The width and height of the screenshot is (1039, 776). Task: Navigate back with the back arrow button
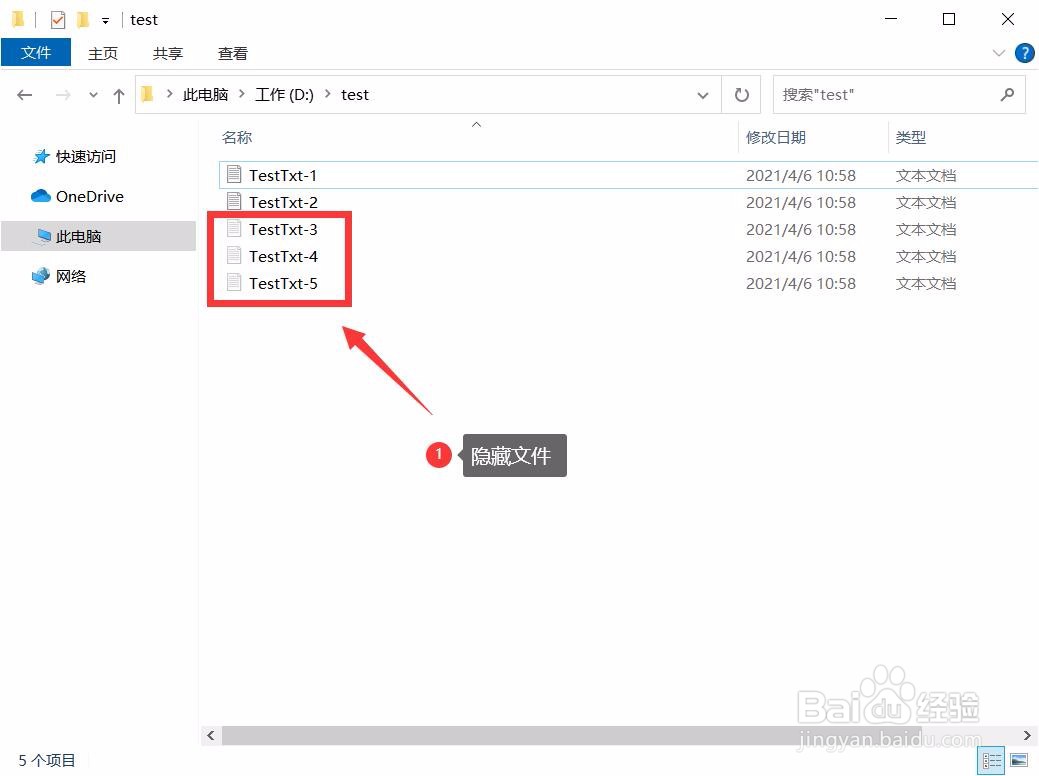point(24,94)
